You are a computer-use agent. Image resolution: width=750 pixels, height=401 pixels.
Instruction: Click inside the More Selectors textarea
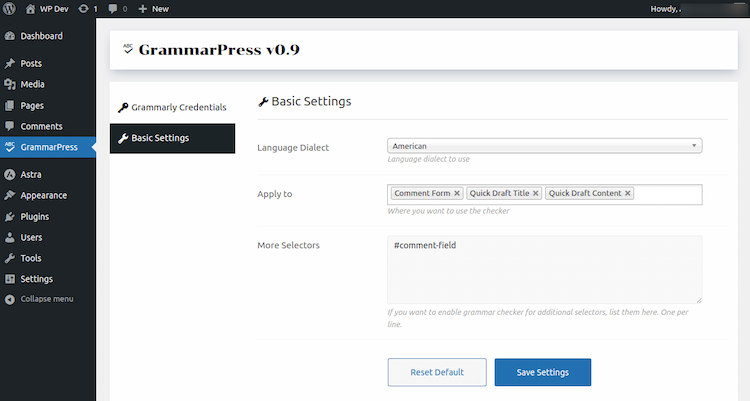coord(544,269)
